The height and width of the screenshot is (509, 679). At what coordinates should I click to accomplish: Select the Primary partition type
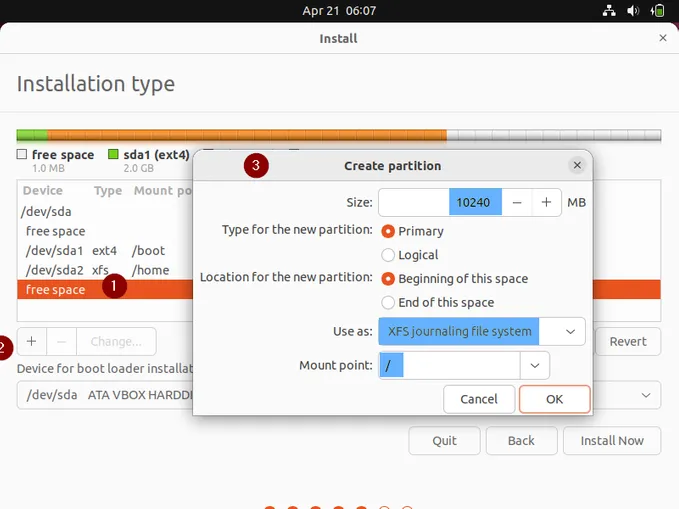[x=388, y=231]
